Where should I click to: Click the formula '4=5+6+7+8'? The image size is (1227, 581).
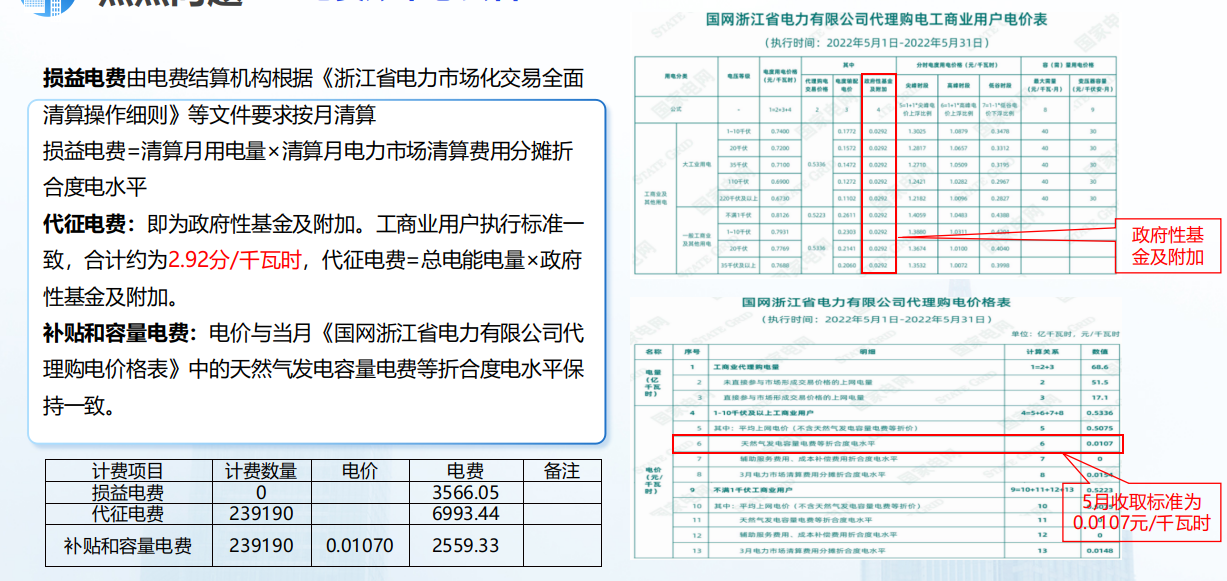1042,413
